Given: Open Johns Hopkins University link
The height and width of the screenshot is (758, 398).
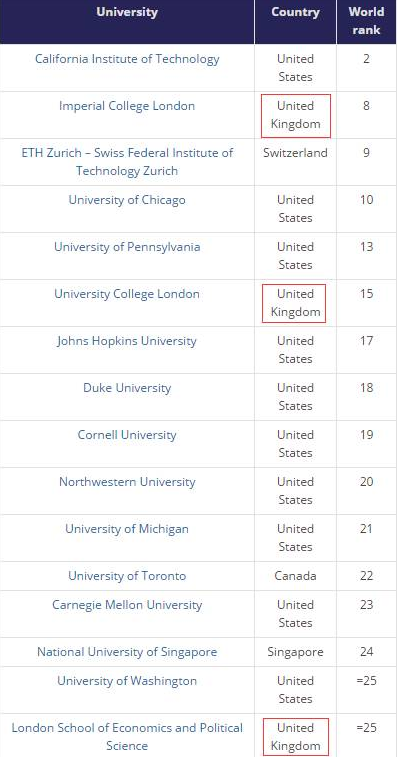Looking at the screenshot, I should (x=127, y=341).
